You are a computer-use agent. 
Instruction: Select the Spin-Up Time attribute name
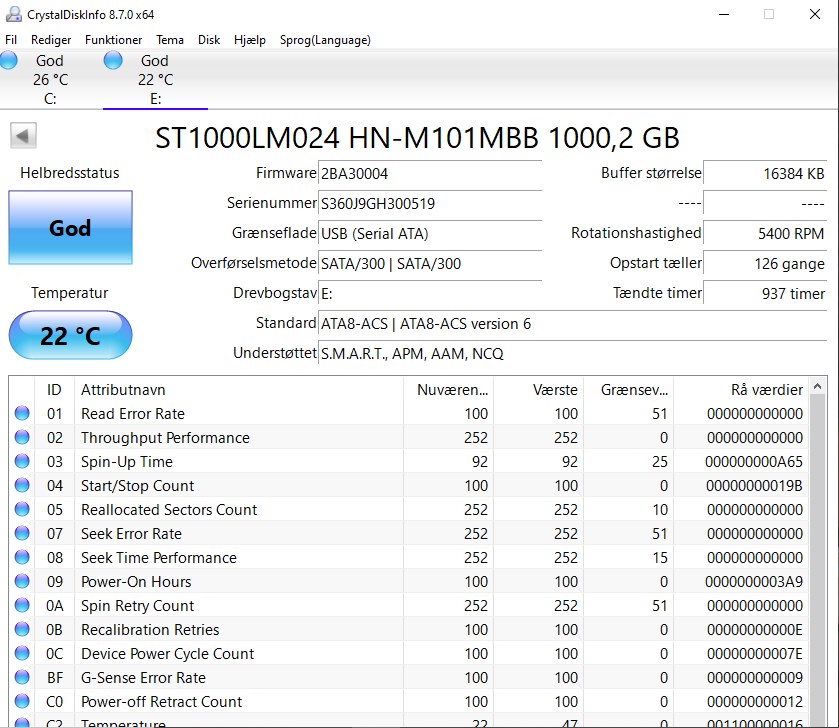pos(127,462)
